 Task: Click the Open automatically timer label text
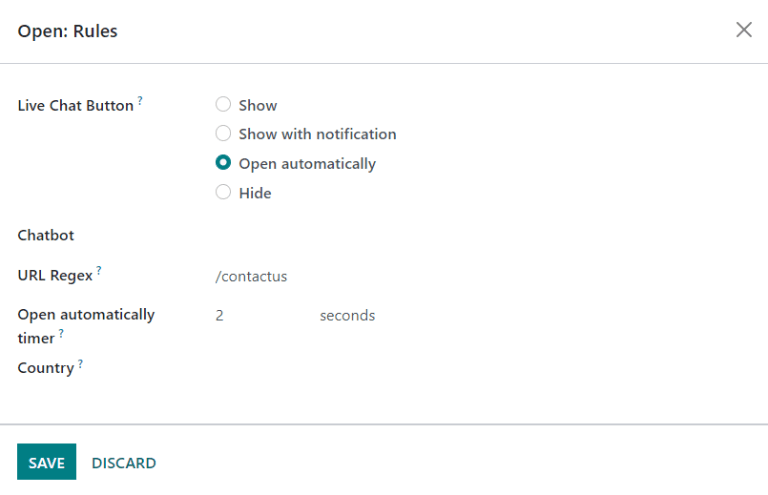86,314
